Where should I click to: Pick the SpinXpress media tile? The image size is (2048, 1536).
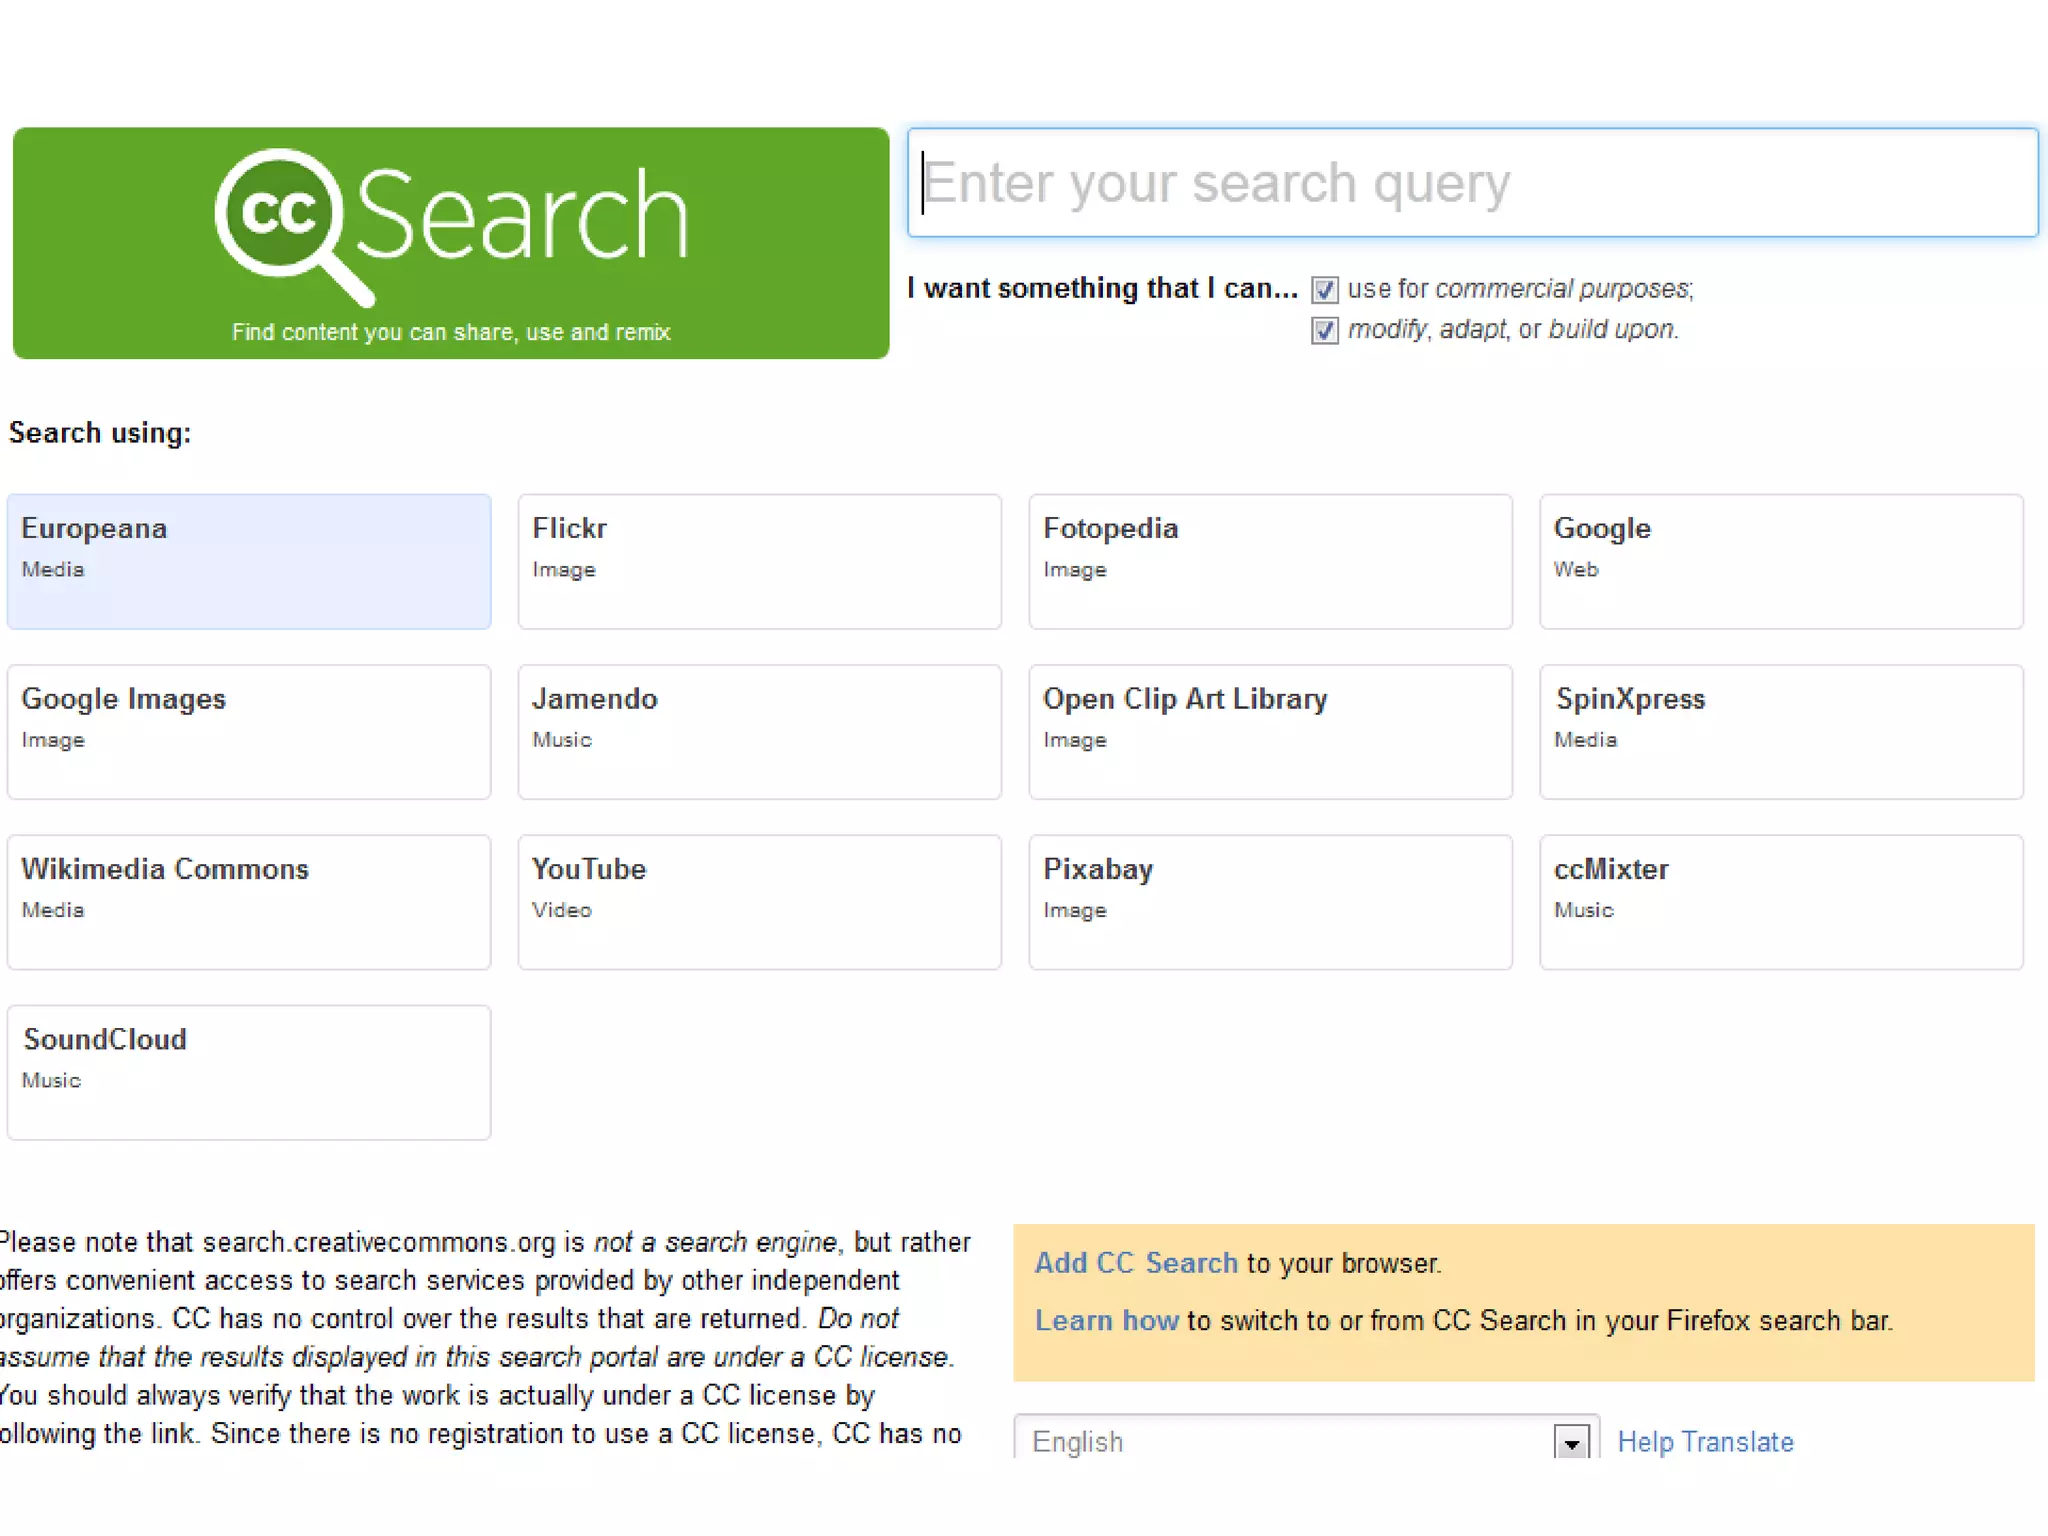tap(1781, 731)
